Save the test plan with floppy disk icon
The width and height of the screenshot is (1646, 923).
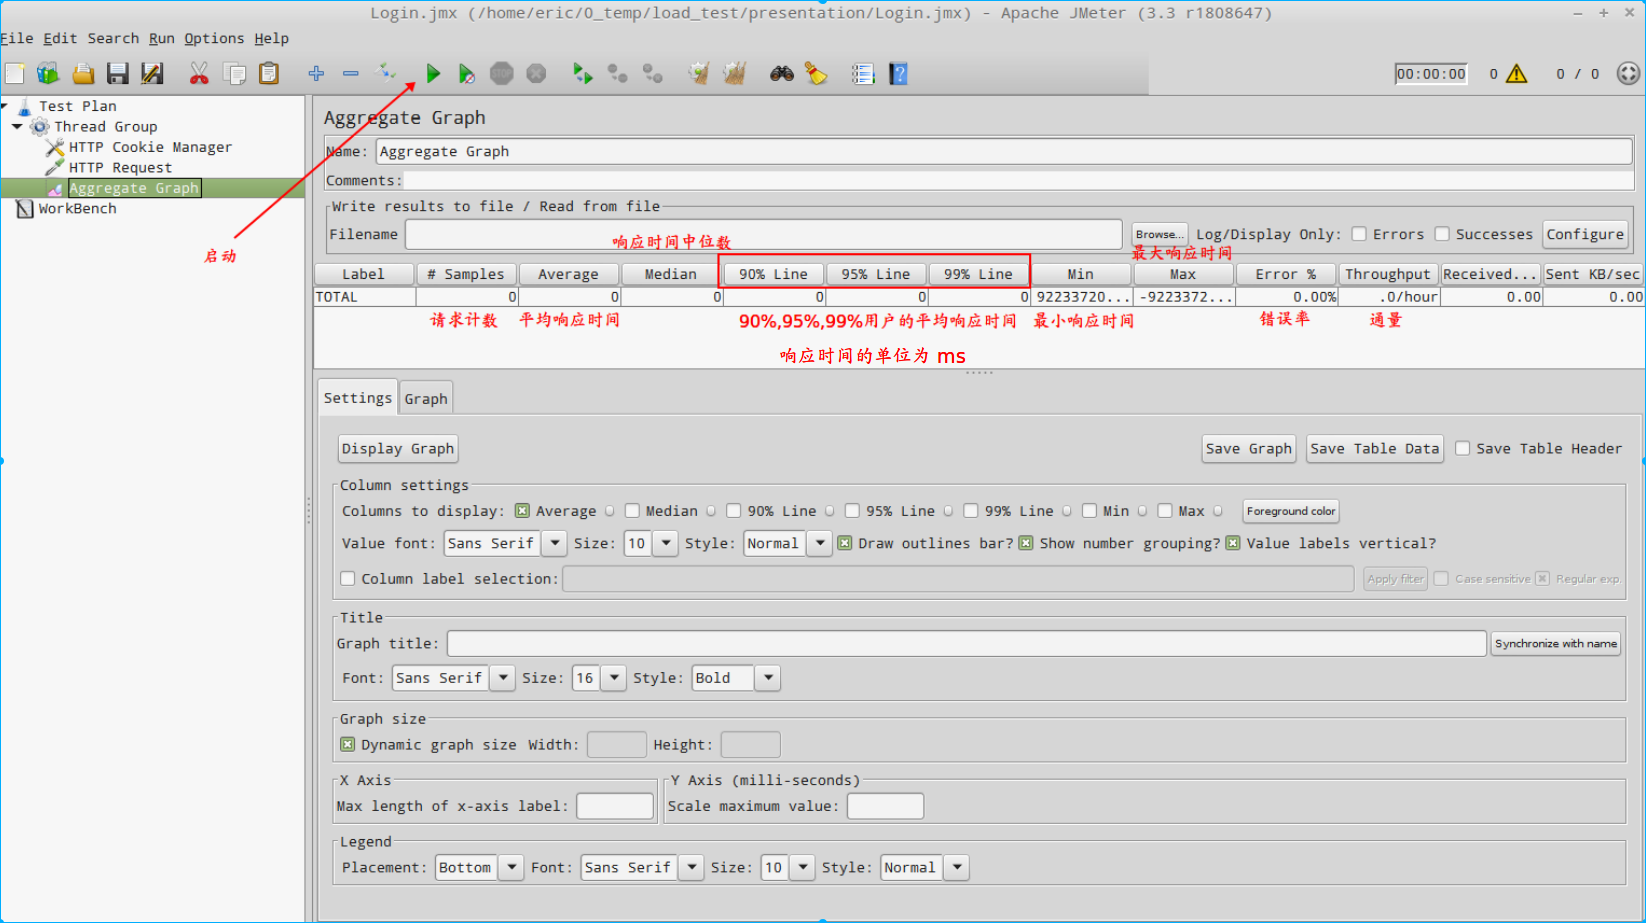[x=118, y=73]
